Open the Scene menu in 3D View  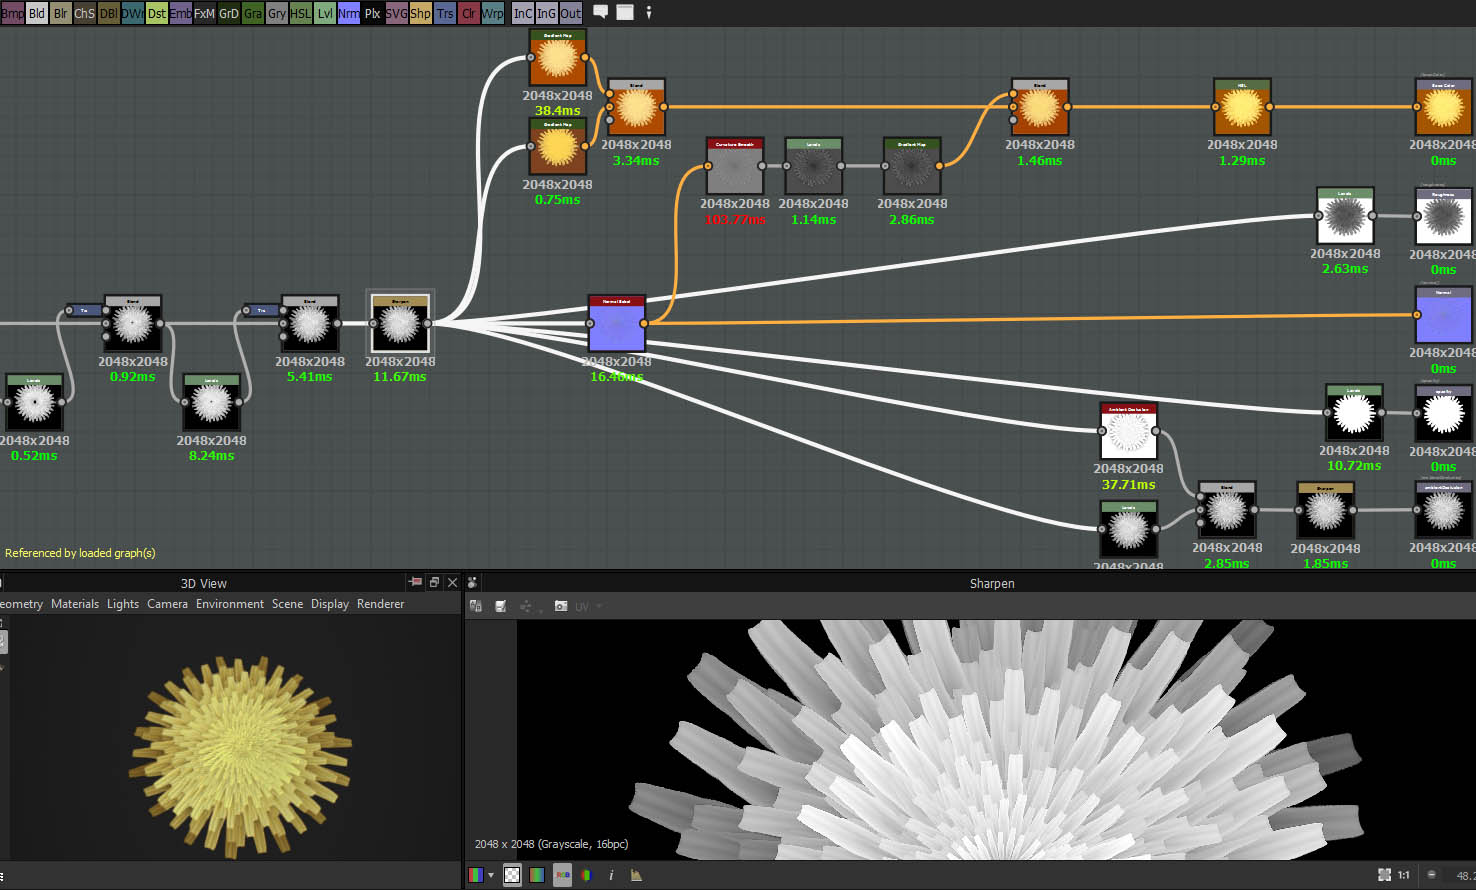[287, 604]
